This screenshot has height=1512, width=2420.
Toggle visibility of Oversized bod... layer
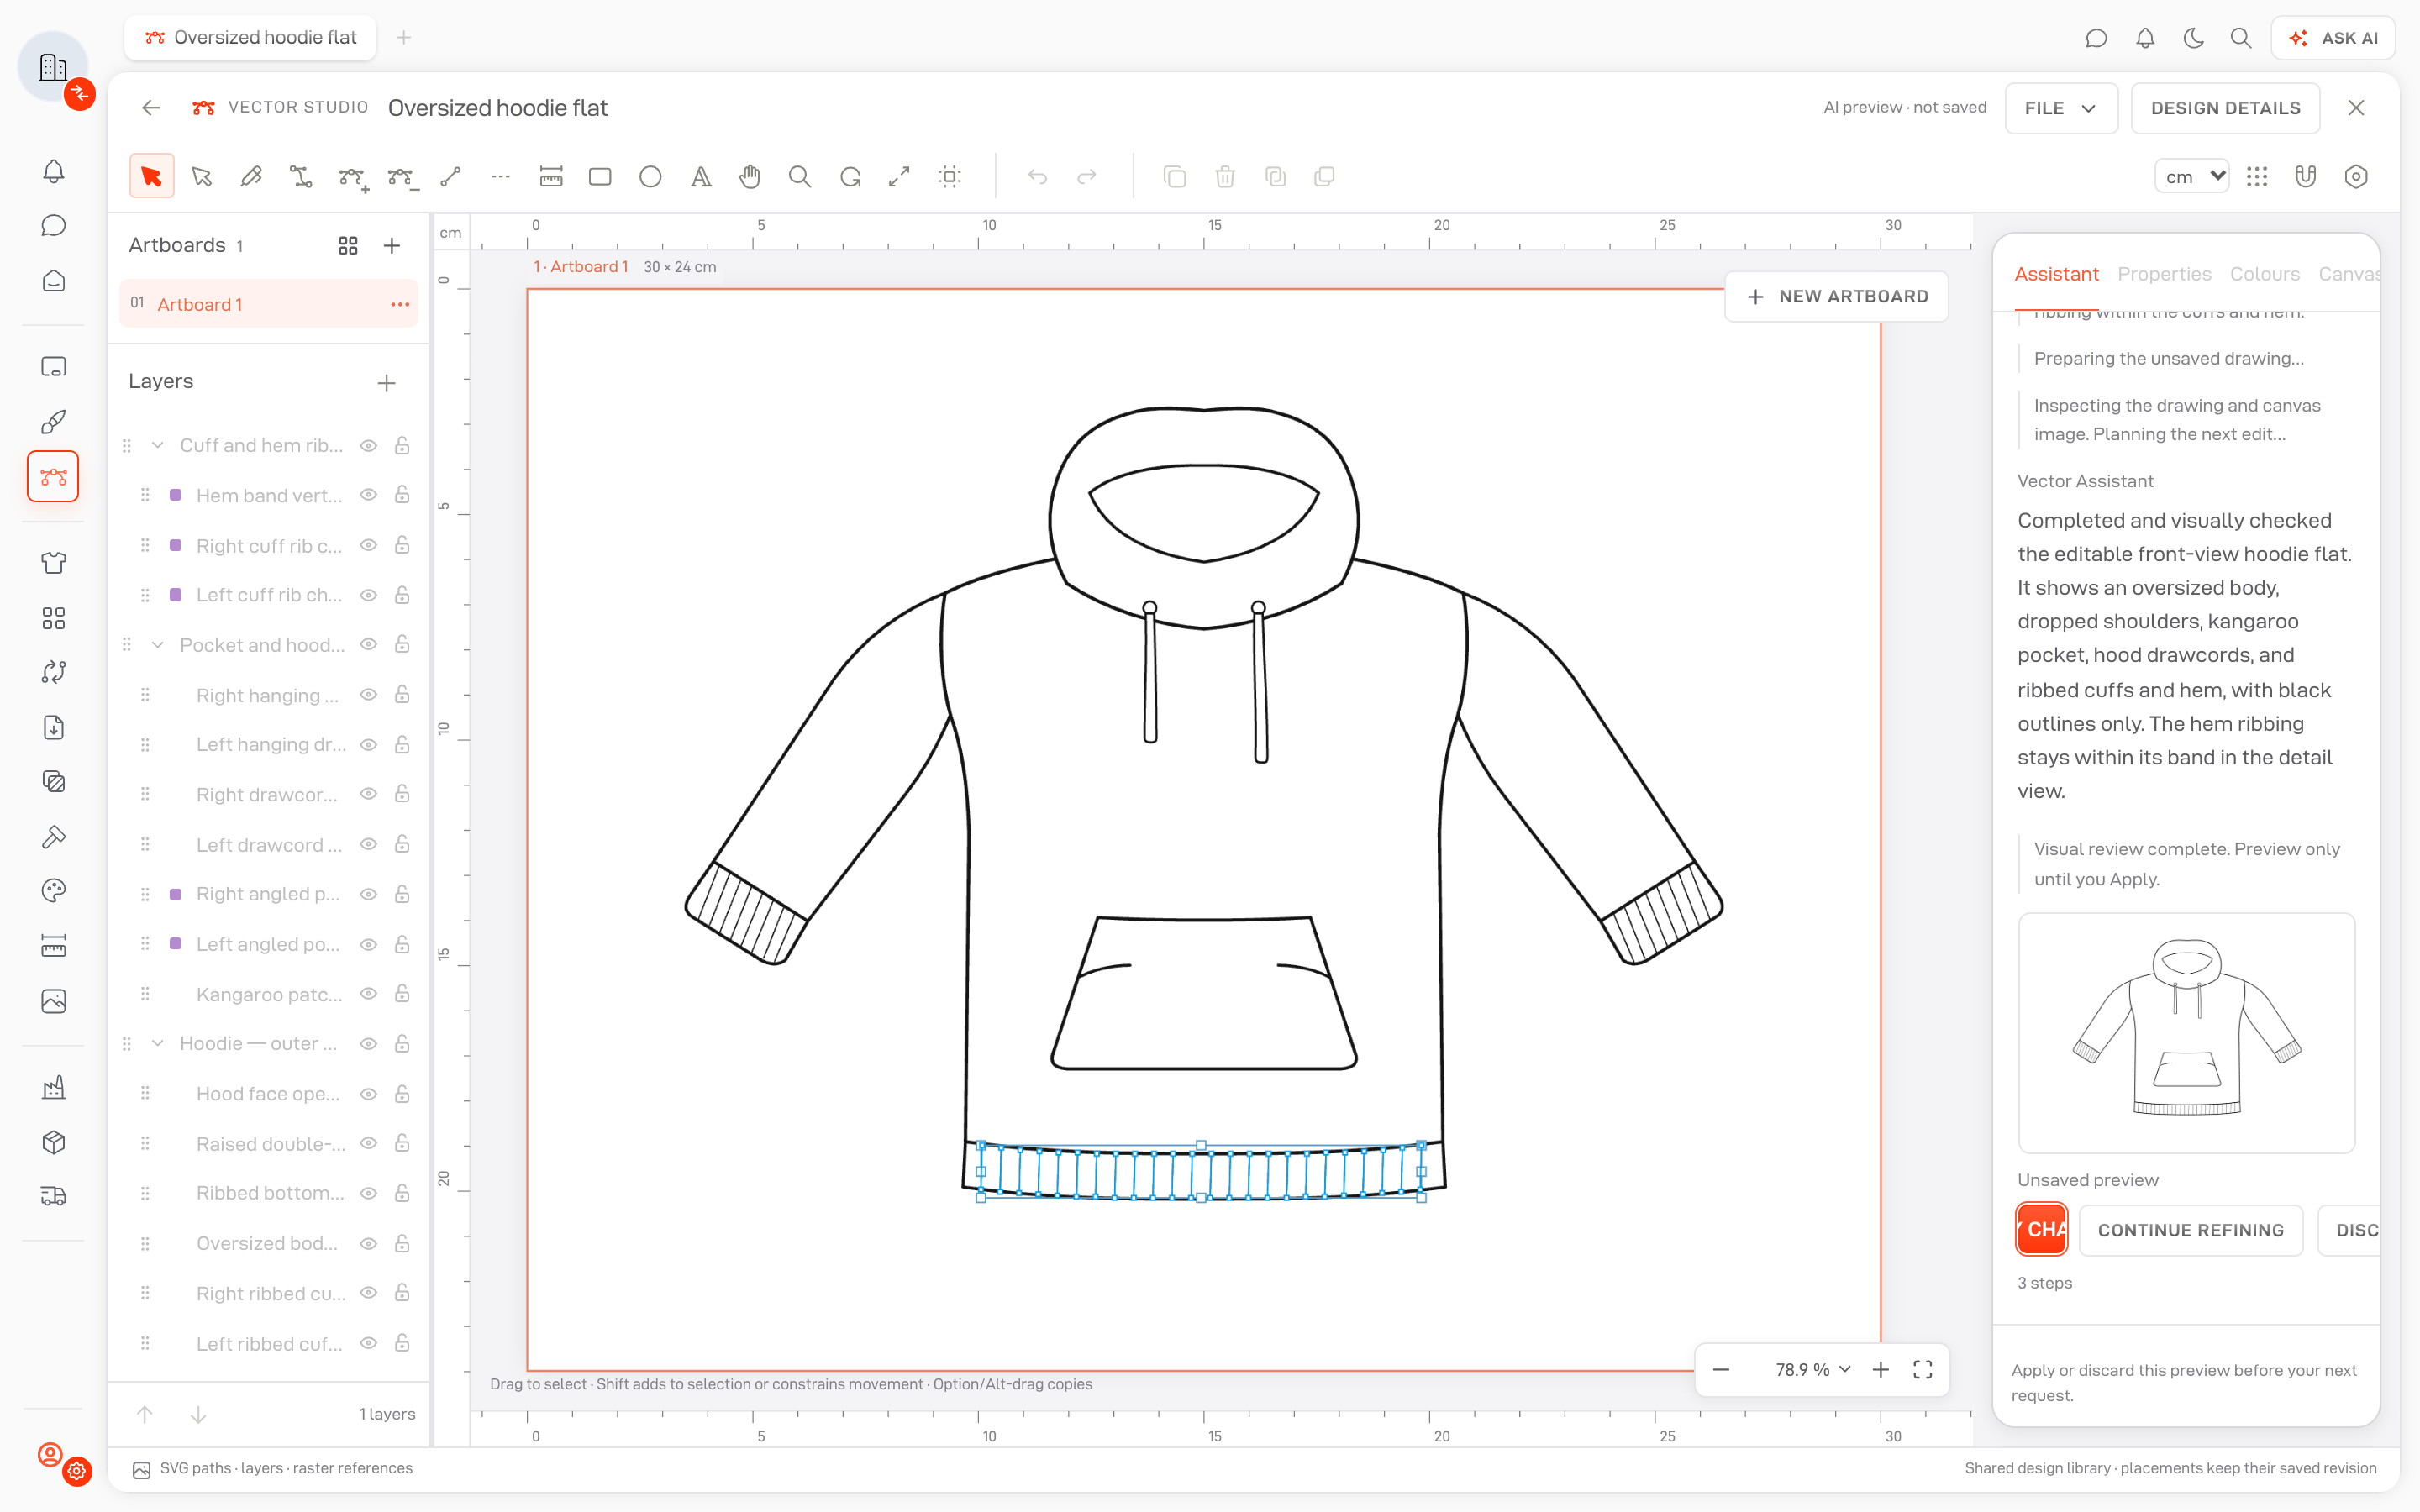coord(369,1244)
